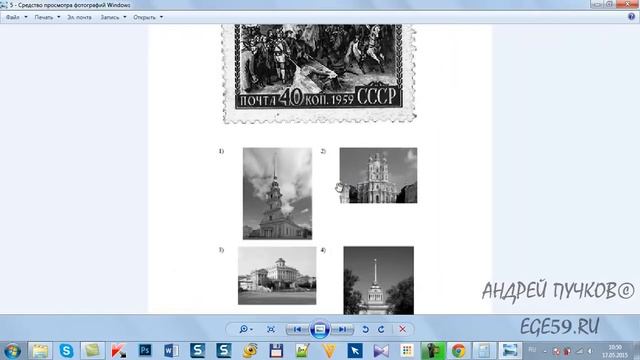Expand the Открыть dropdown arrow
The width and height of the screenshot is (640, 360).
[x=161, y=17]
